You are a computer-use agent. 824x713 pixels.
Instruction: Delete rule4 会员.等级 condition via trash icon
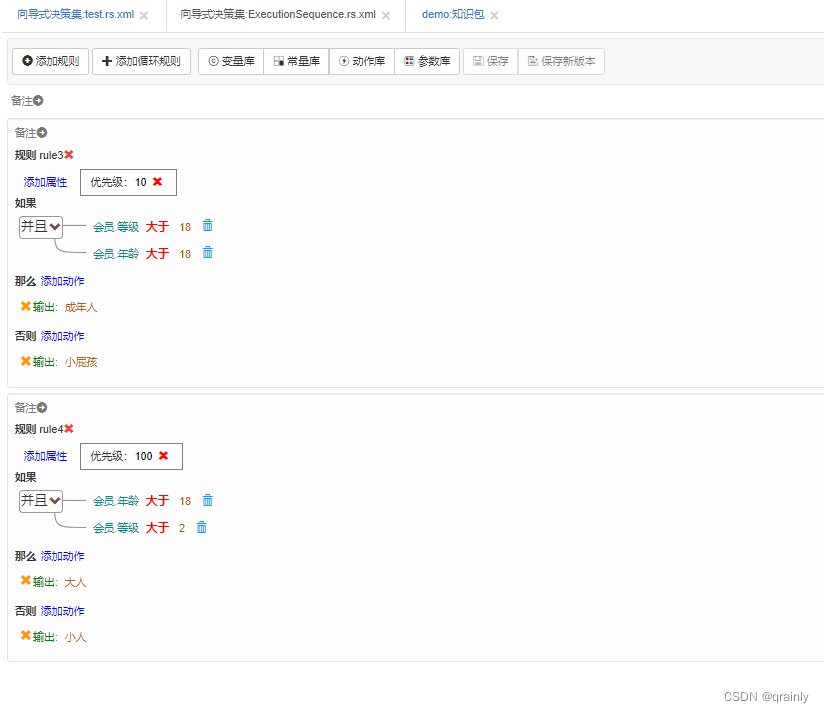pyautogui.click(x=202, y=527)
